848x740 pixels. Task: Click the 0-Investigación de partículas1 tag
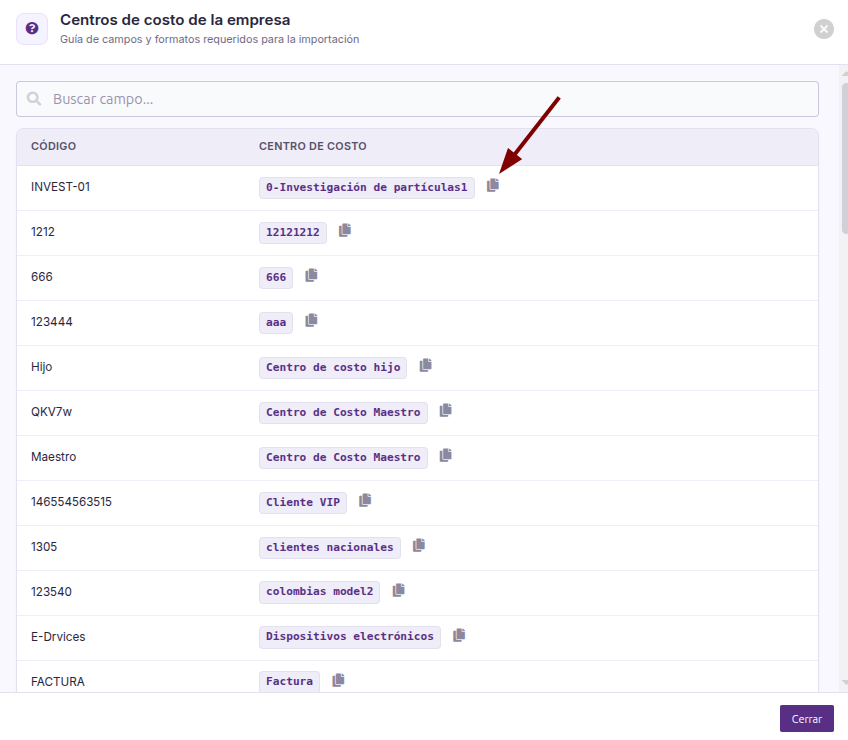coord(367,188)
